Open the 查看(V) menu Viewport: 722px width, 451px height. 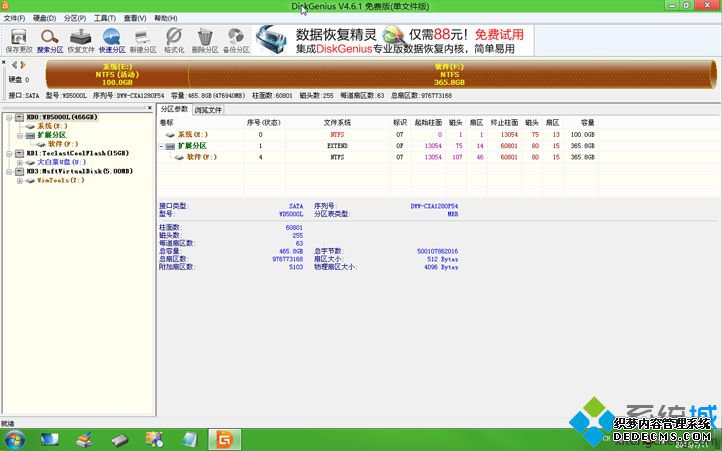[135, 18]
